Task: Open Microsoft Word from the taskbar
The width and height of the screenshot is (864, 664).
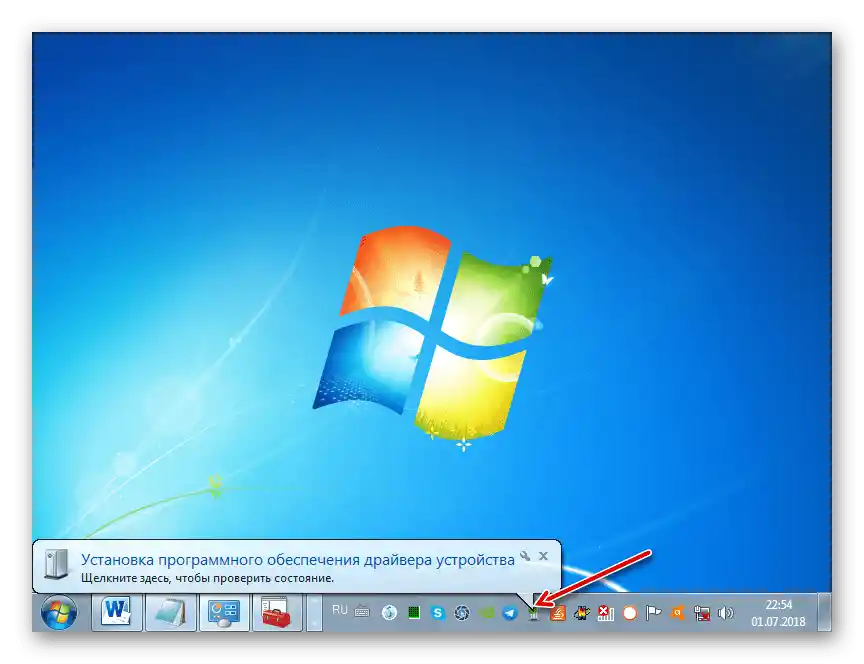Action: (x=117, y=612)
